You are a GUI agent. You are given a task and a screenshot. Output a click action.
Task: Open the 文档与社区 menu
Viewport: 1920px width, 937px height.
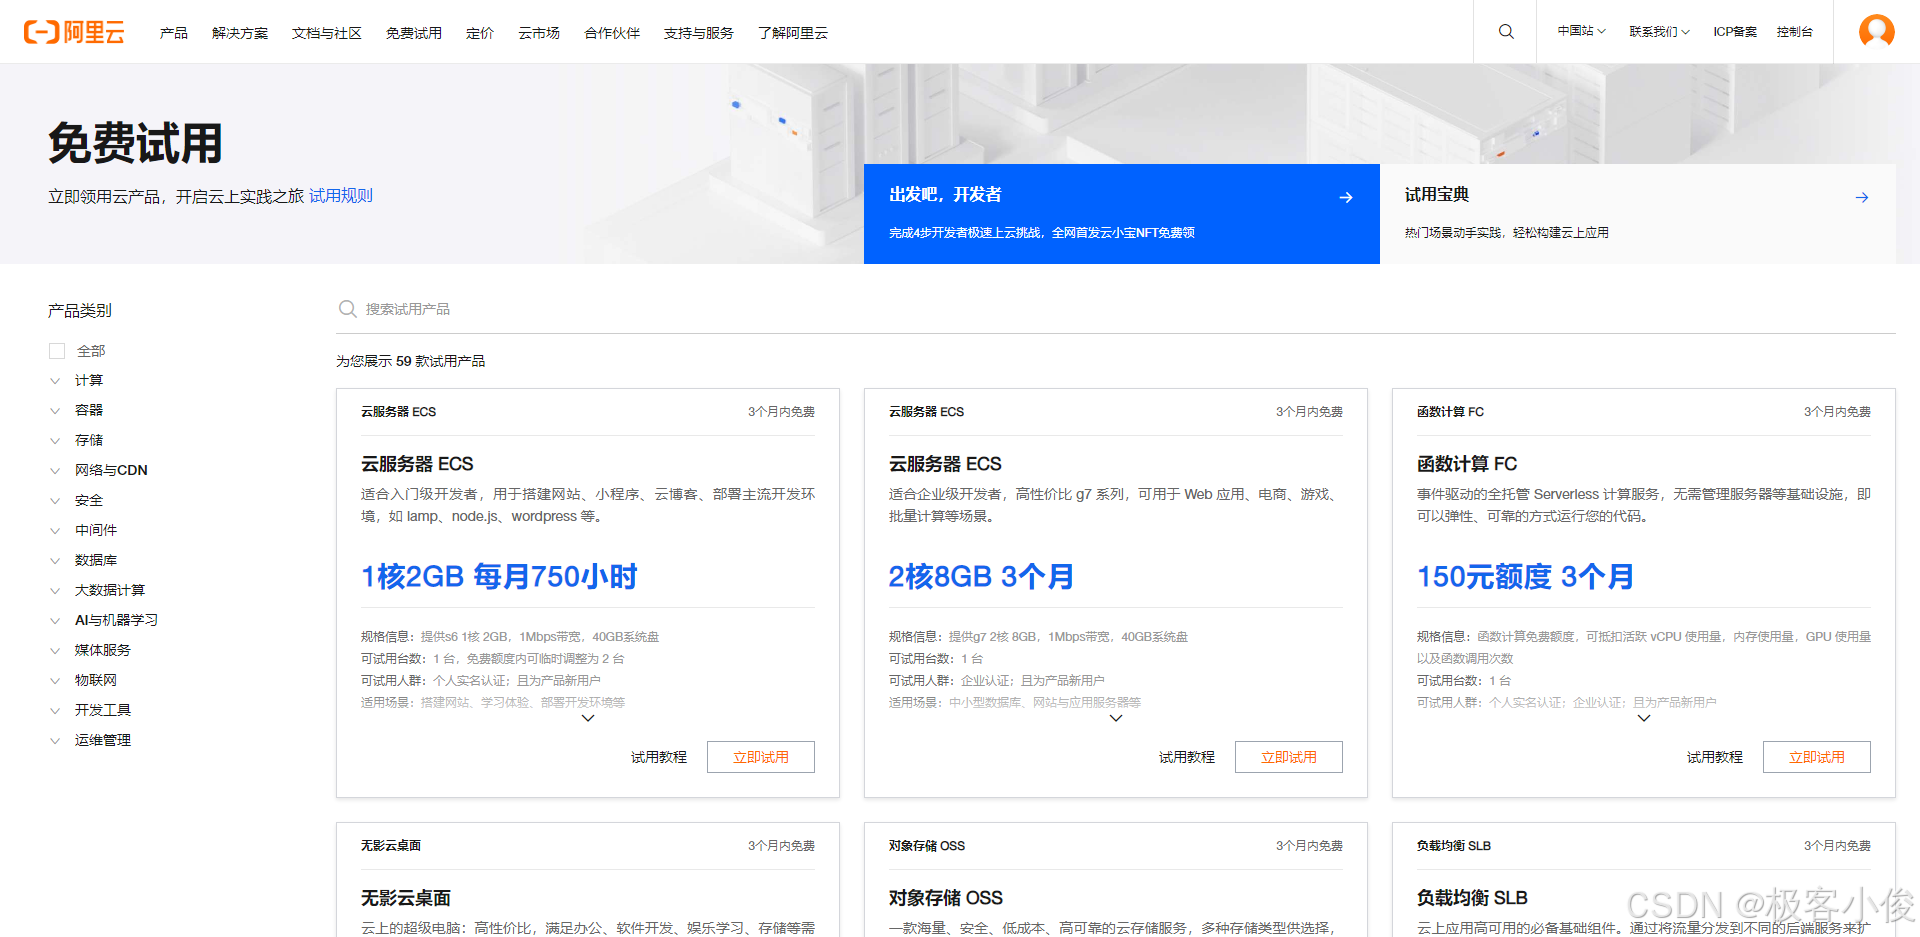327,33
